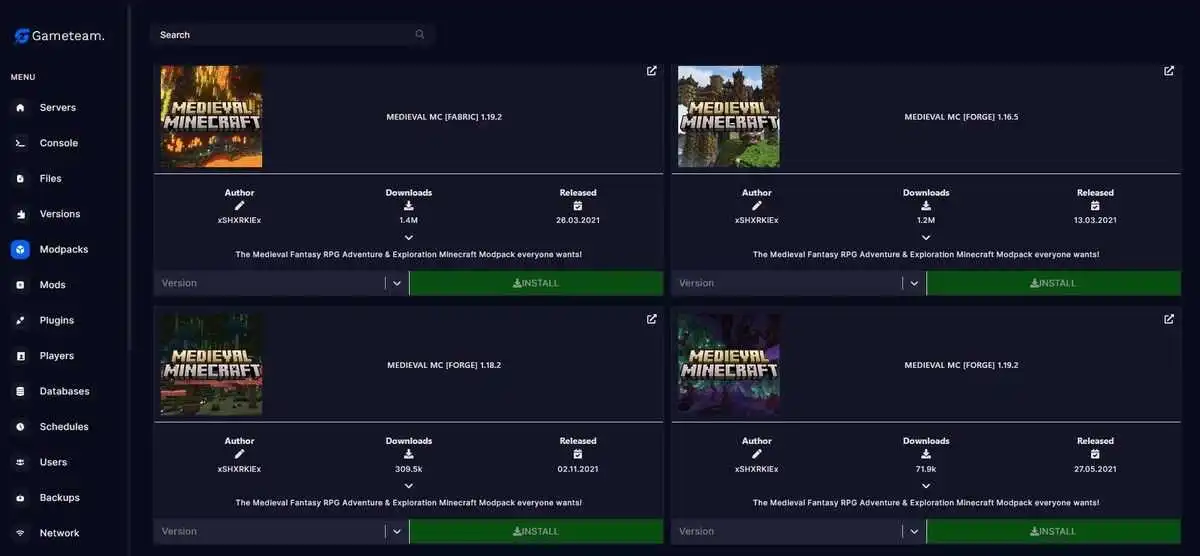Open the Schedules menu item
This screenshot has width=1200, height=556.
[x=63, y=427]
